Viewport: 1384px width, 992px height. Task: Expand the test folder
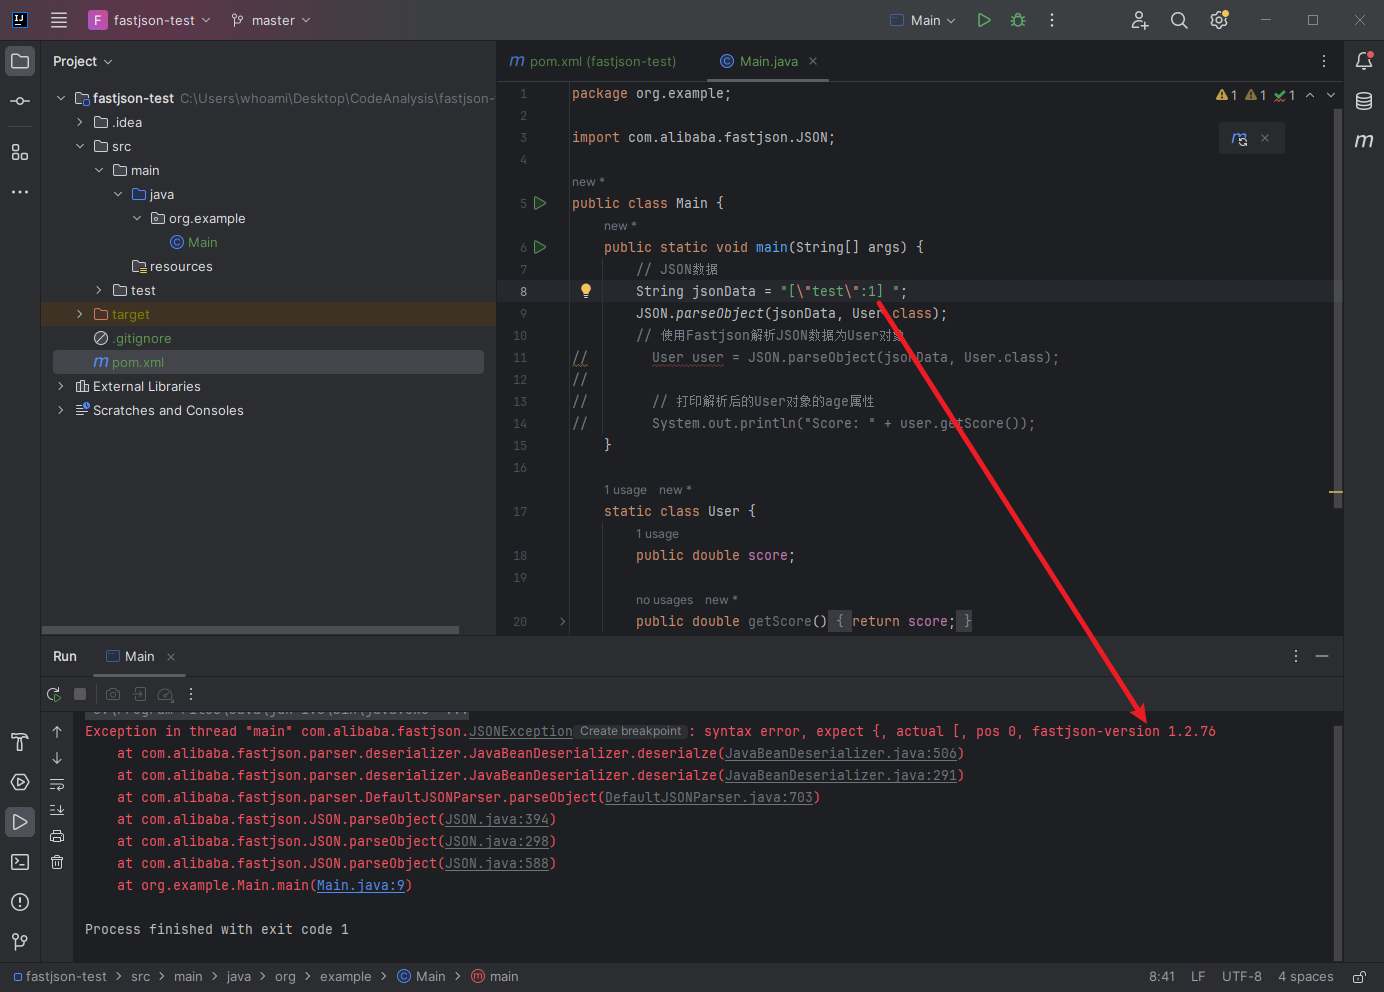(99, 290)
